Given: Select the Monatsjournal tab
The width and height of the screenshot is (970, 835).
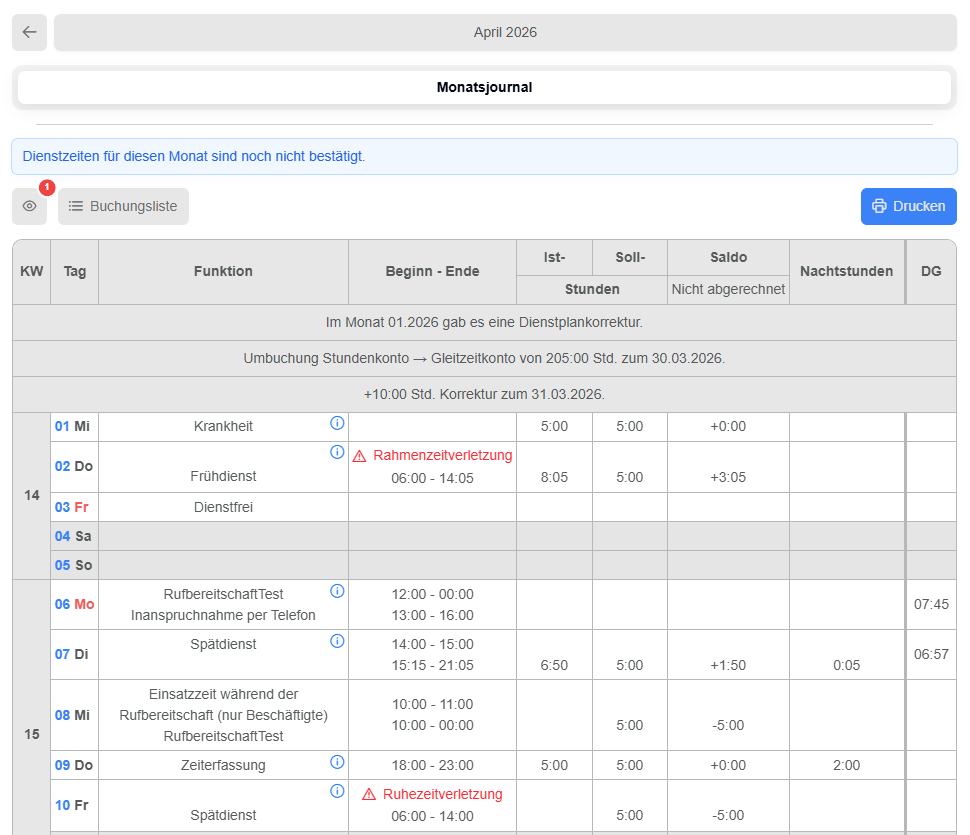Looking at the screenshot, I should pyautogui.click(x=484, y=87).
